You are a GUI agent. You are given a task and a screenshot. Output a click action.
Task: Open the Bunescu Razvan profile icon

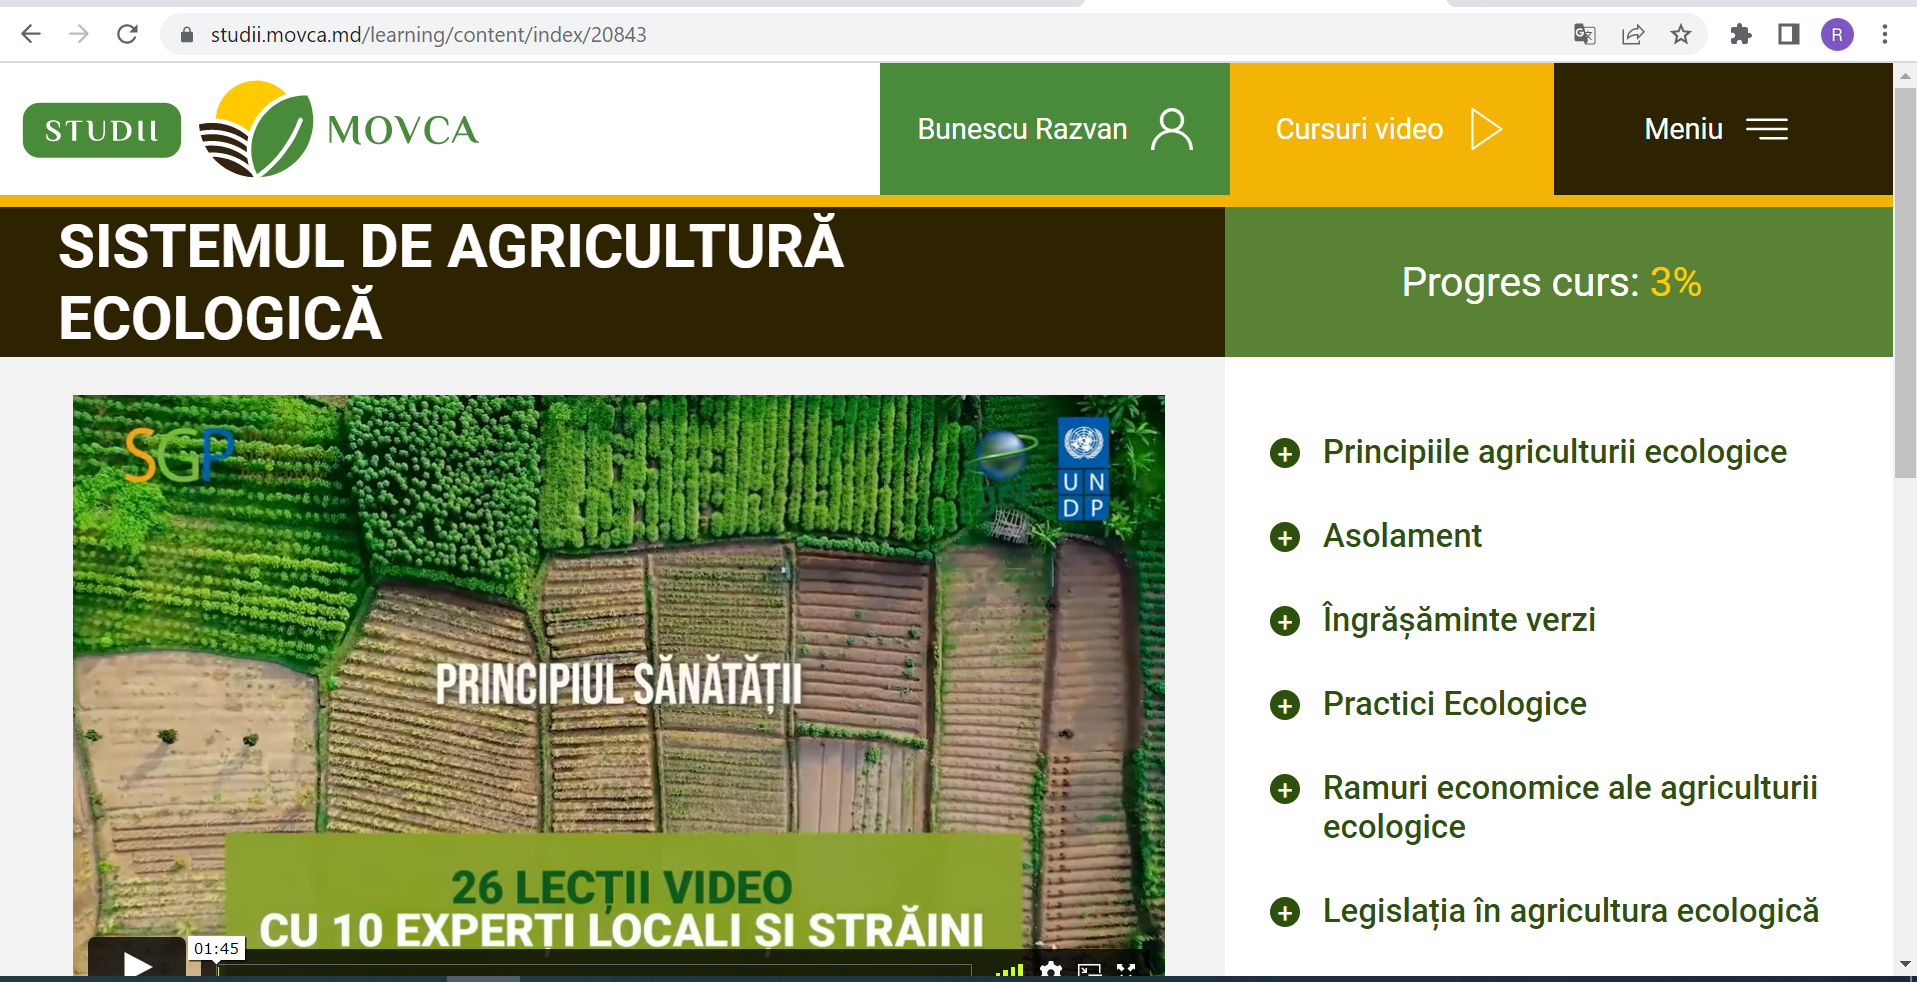[x=1171, y=129]
